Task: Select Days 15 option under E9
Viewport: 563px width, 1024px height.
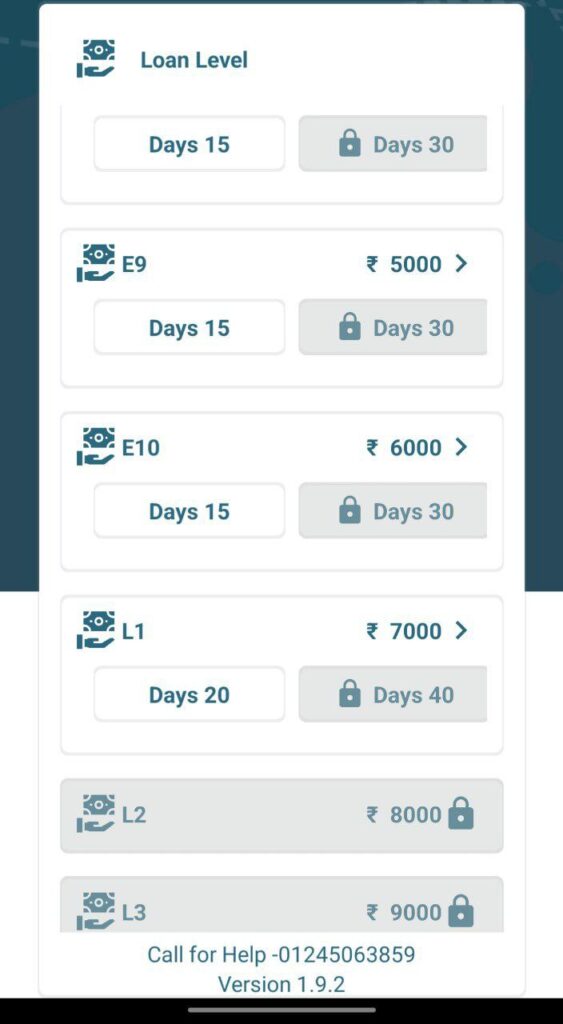Action: [x=189, y=327]
